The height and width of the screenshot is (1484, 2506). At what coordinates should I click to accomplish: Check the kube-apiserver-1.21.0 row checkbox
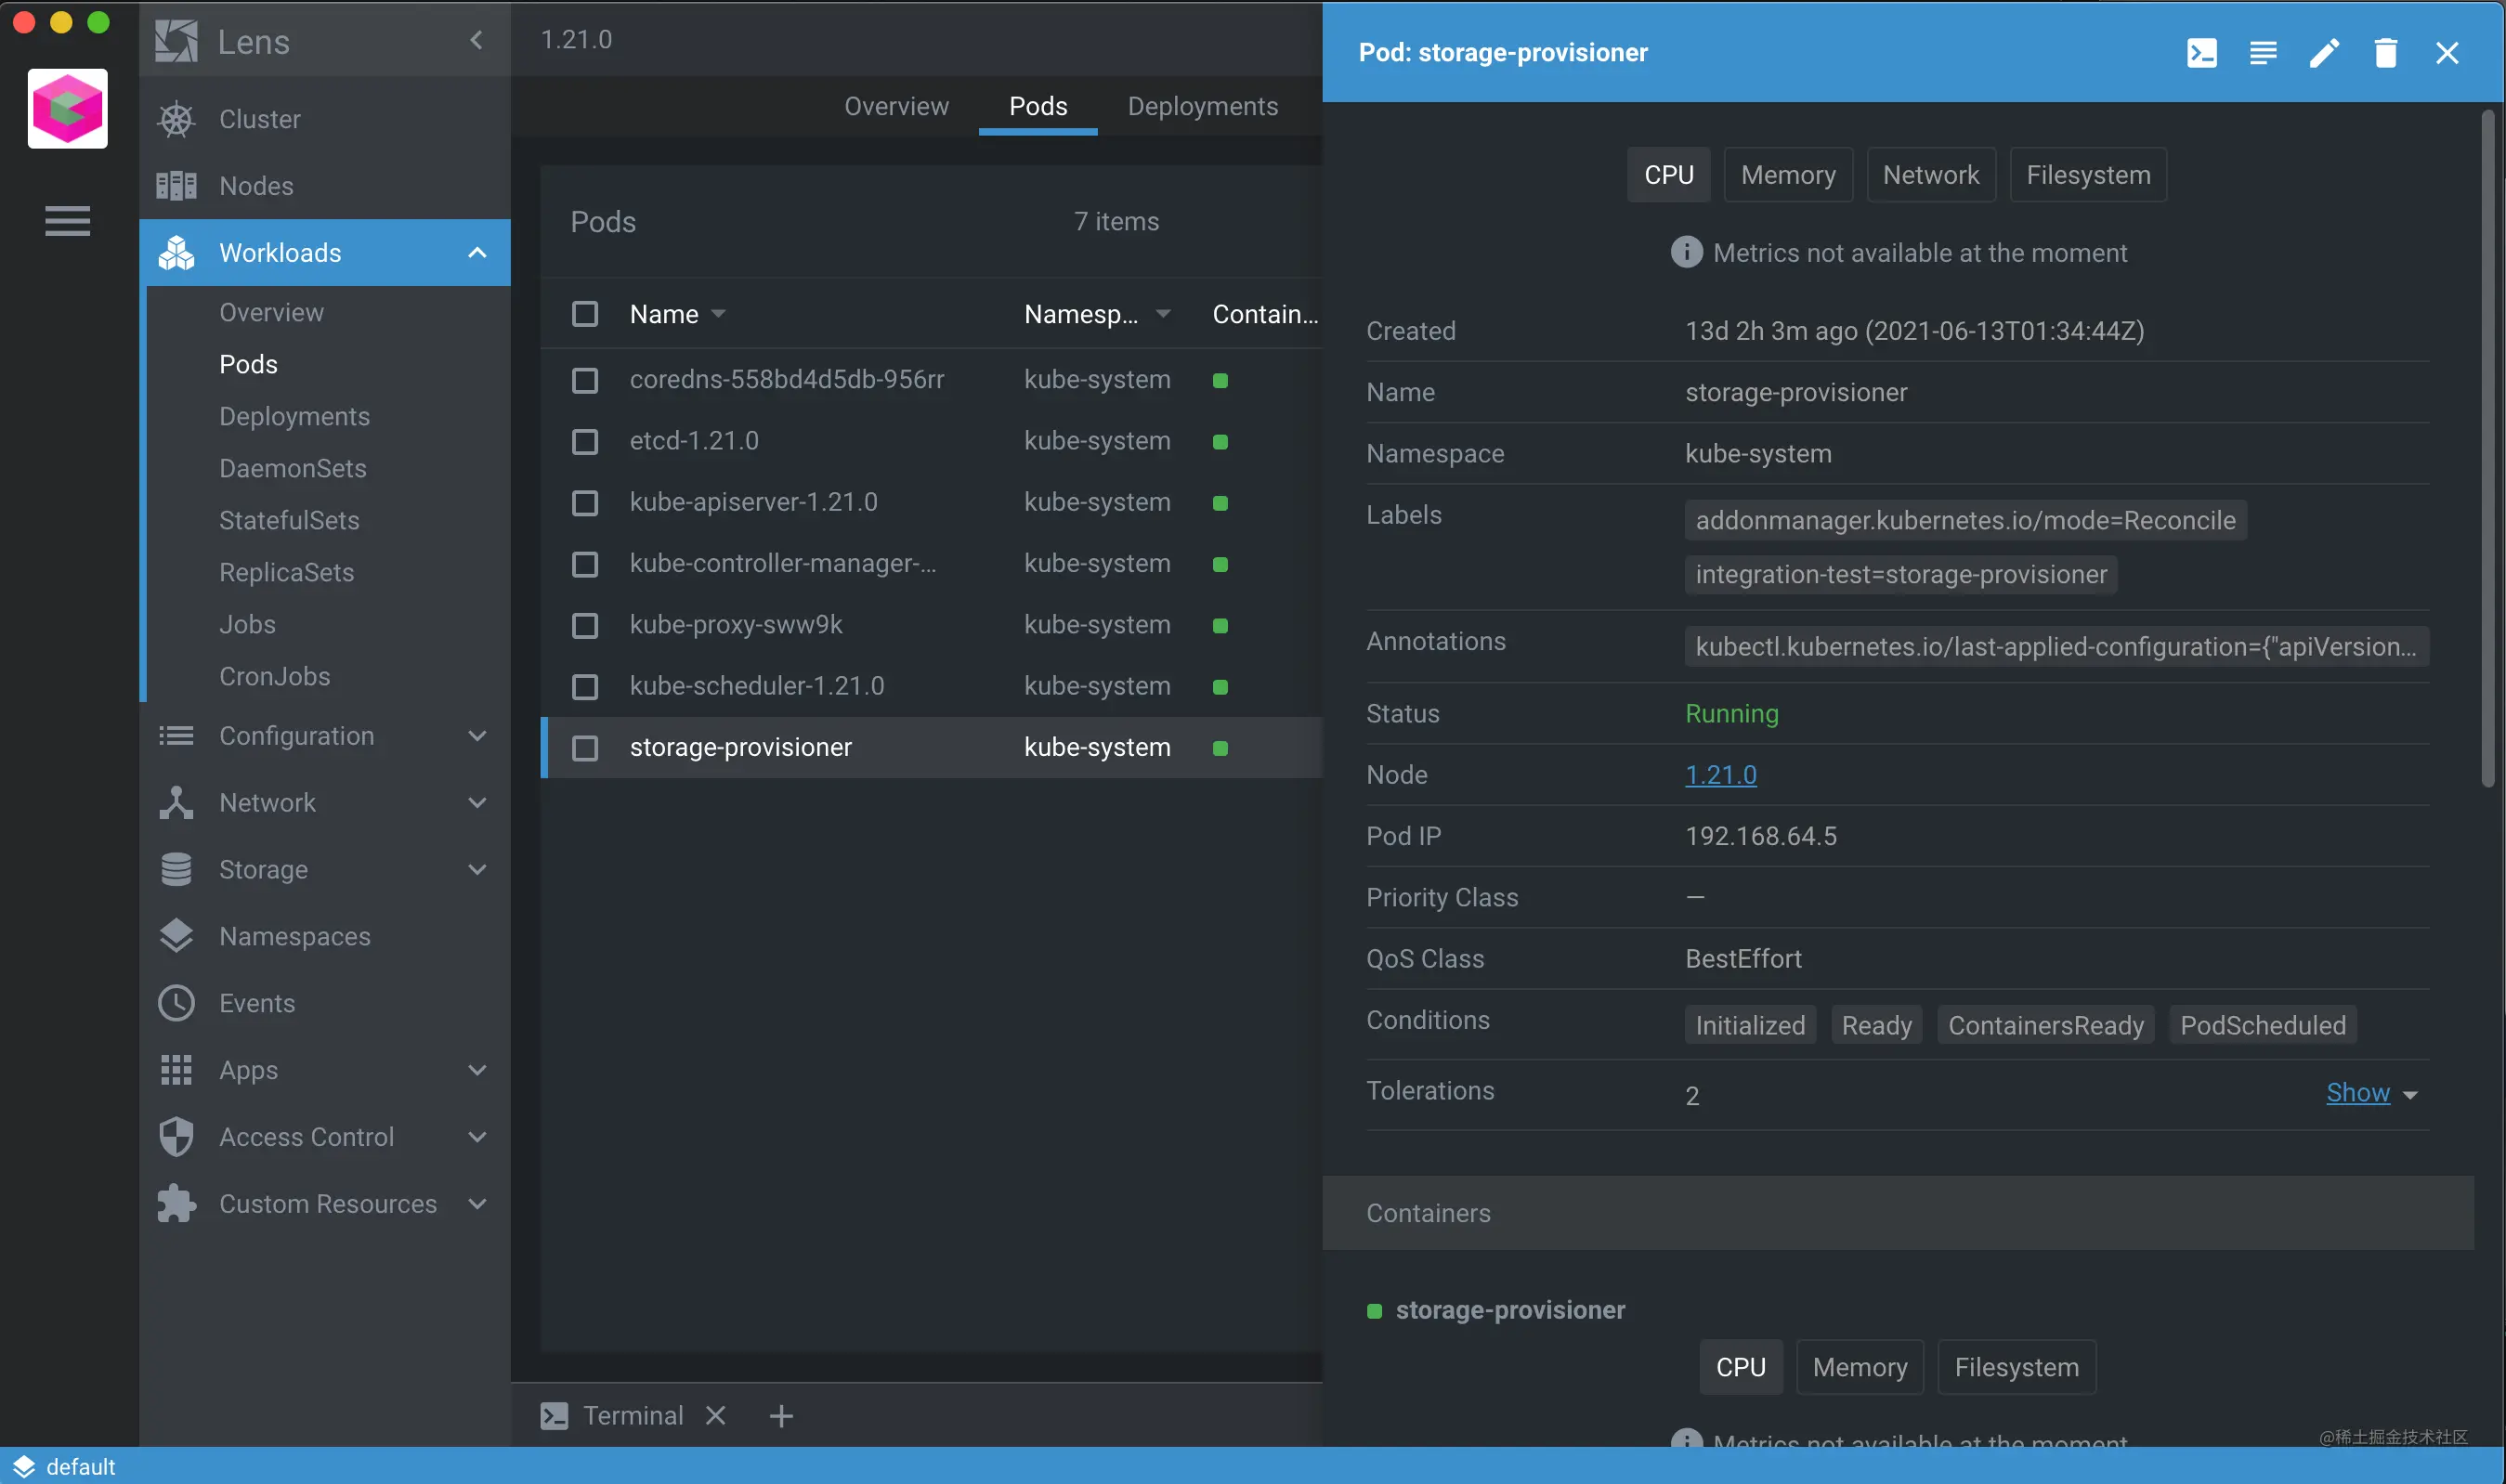(585, 502)
